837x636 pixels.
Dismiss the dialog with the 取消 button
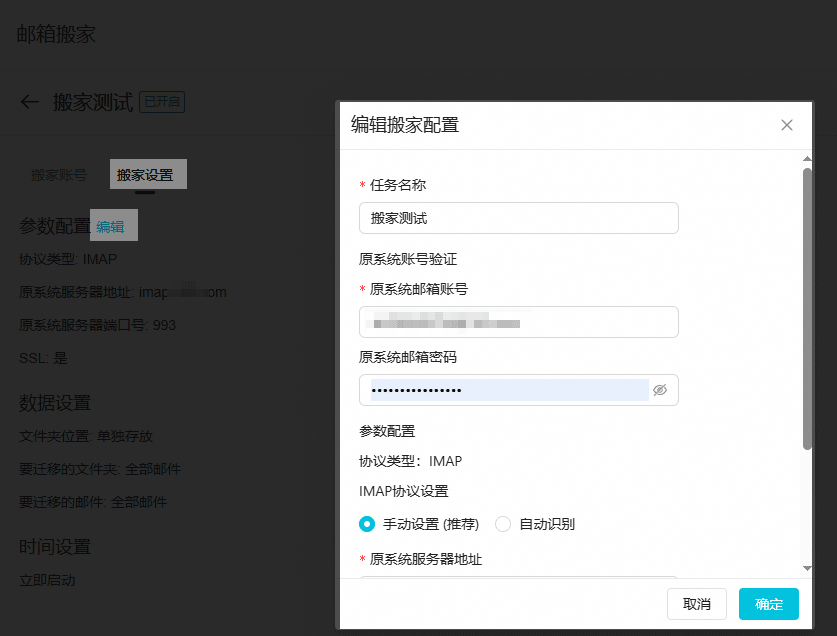(697, 604)
